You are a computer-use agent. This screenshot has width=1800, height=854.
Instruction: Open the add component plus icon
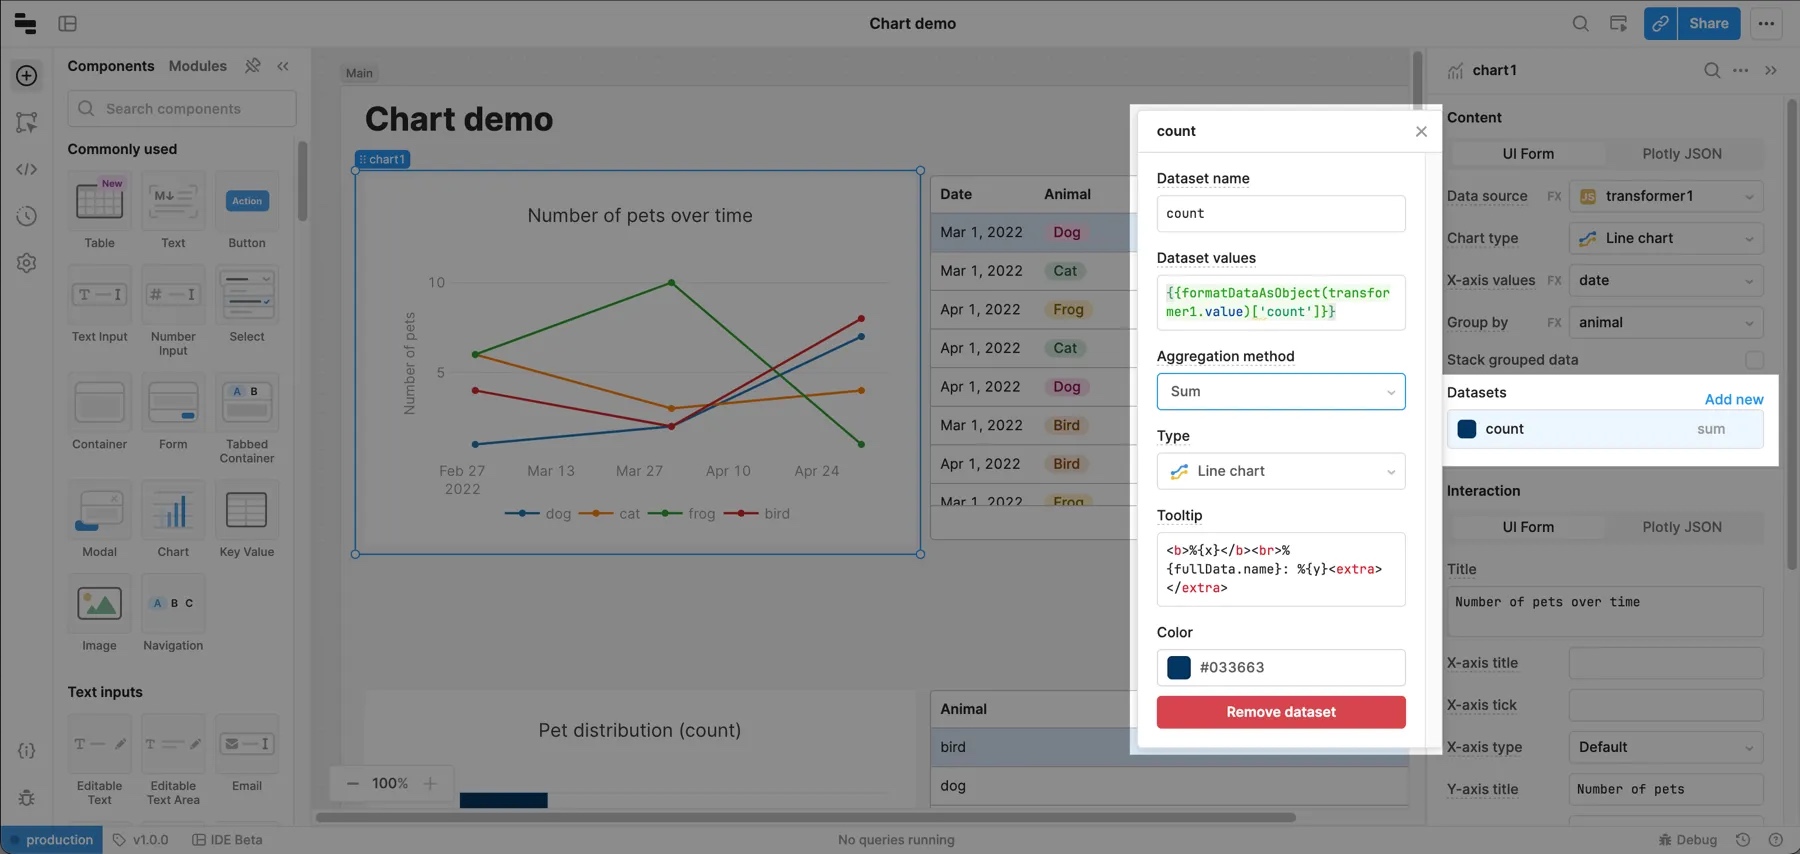coord(27,75)
